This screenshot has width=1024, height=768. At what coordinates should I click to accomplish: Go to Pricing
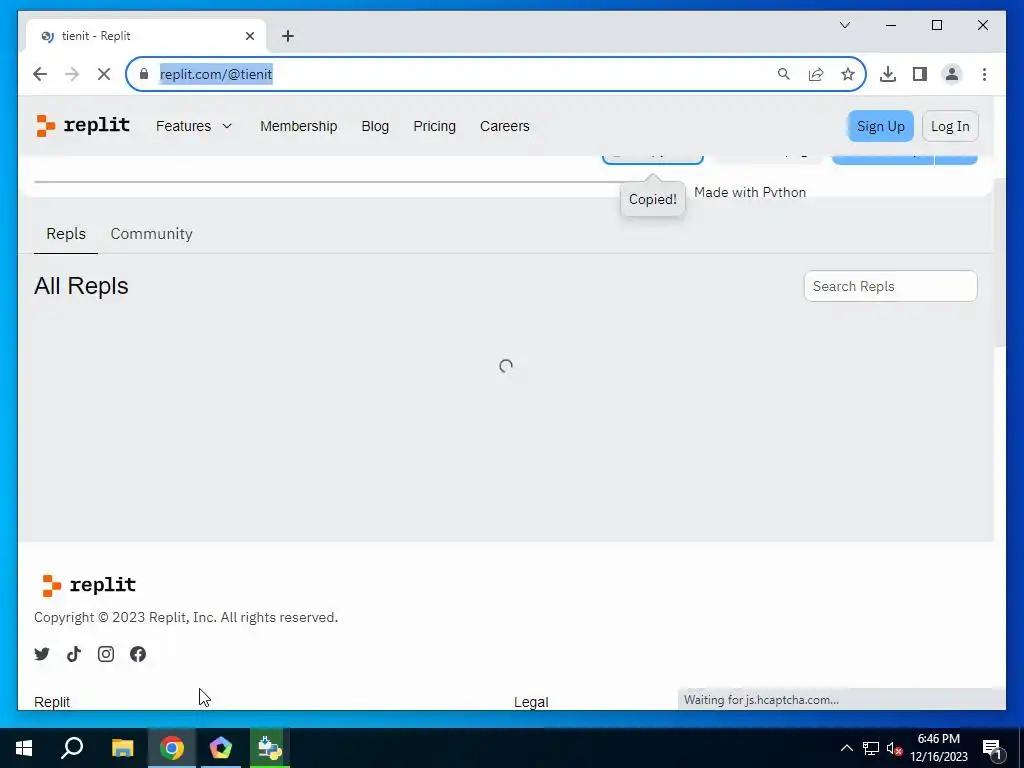[x=434, y=126]
